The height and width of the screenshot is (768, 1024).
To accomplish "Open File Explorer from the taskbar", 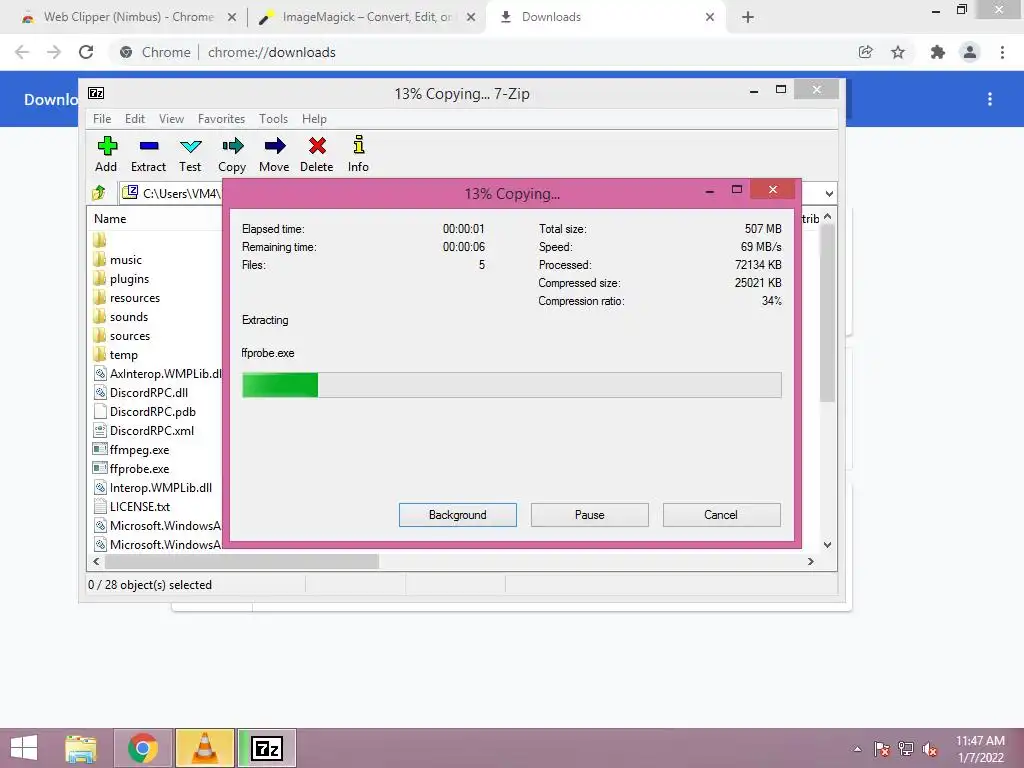I will click(x=81, y=748).
